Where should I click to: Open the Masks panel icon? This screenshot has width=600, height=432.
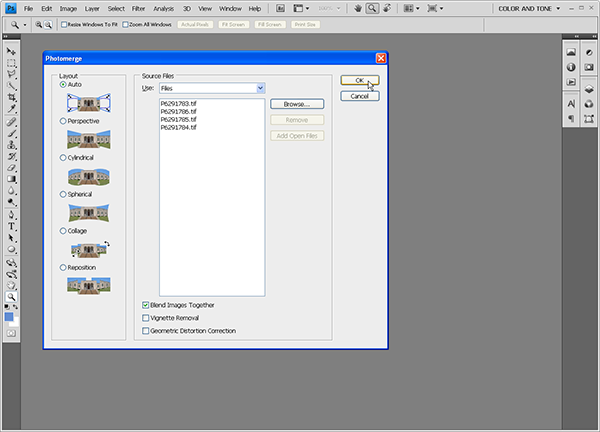tap(589, 67)
